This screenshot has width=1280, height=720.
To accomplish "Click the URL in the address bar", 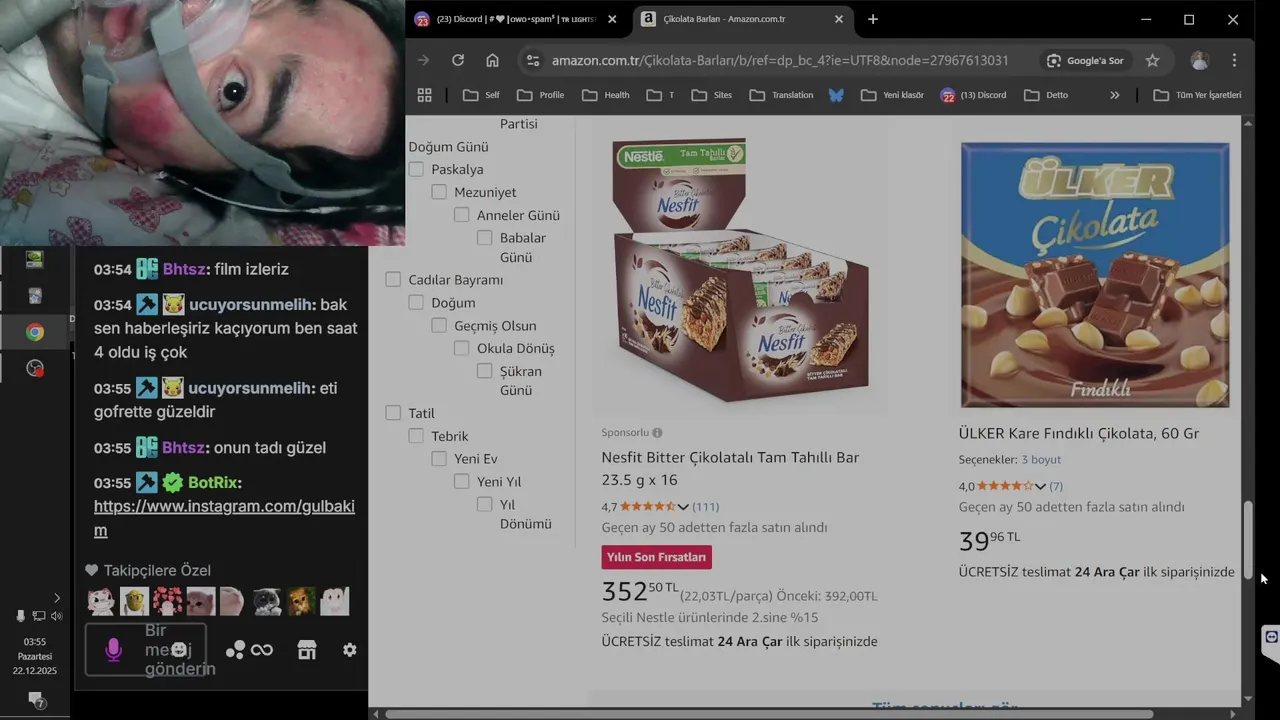I will click(x=780, y=60).
